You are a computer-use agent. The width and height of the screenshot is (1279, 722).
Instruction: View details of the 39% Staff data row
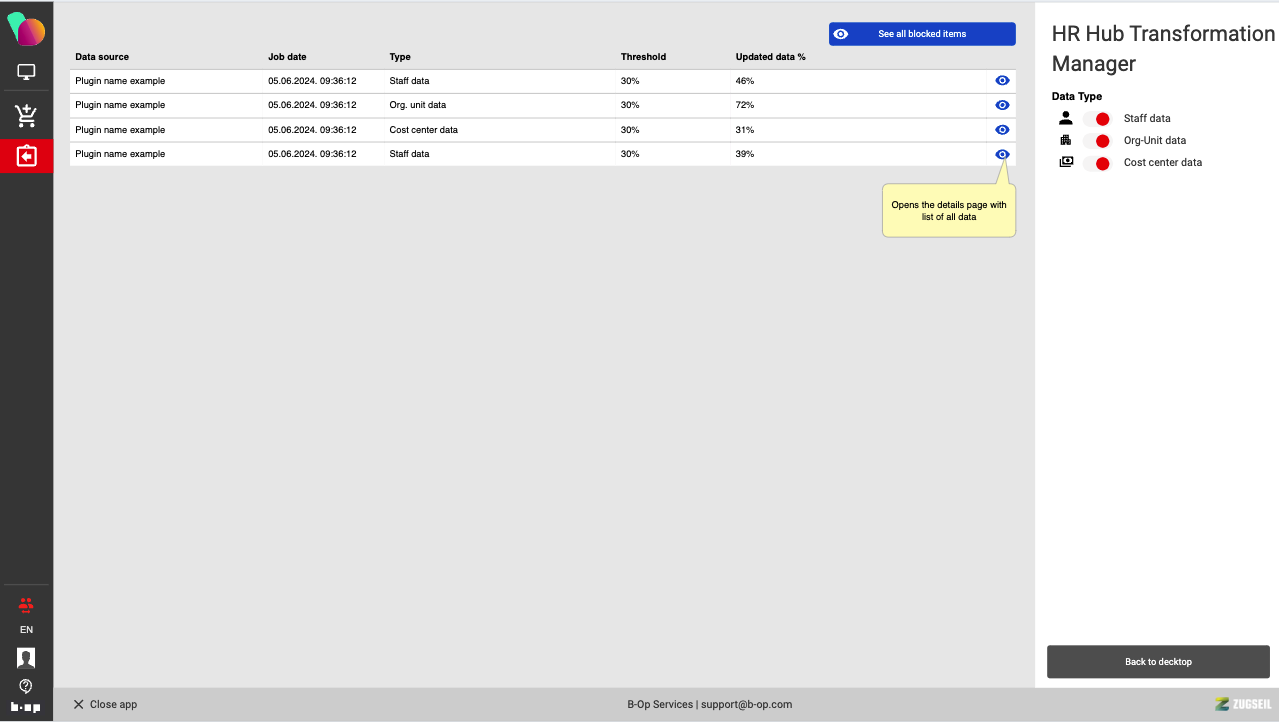click(x=1002, y=154)
